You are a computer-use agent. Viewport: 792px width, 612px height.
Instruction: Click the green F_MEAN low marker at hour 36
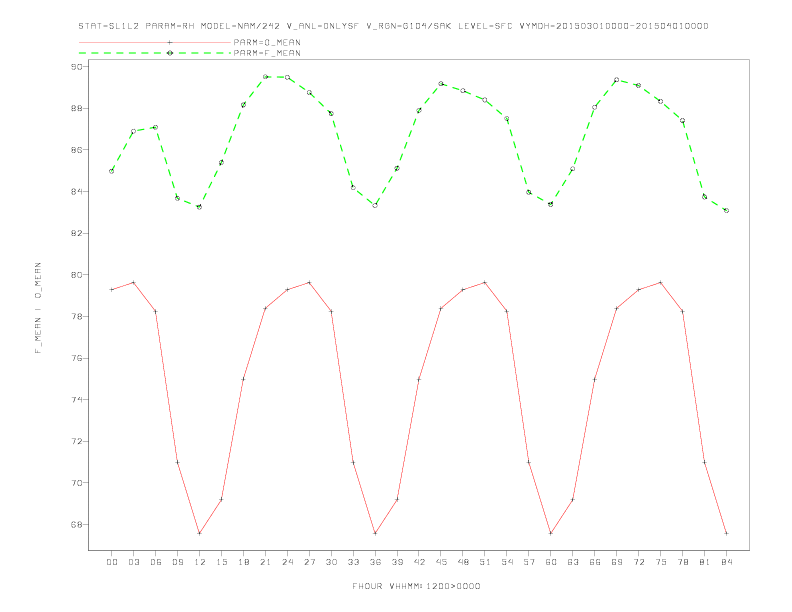pos(375,206)
